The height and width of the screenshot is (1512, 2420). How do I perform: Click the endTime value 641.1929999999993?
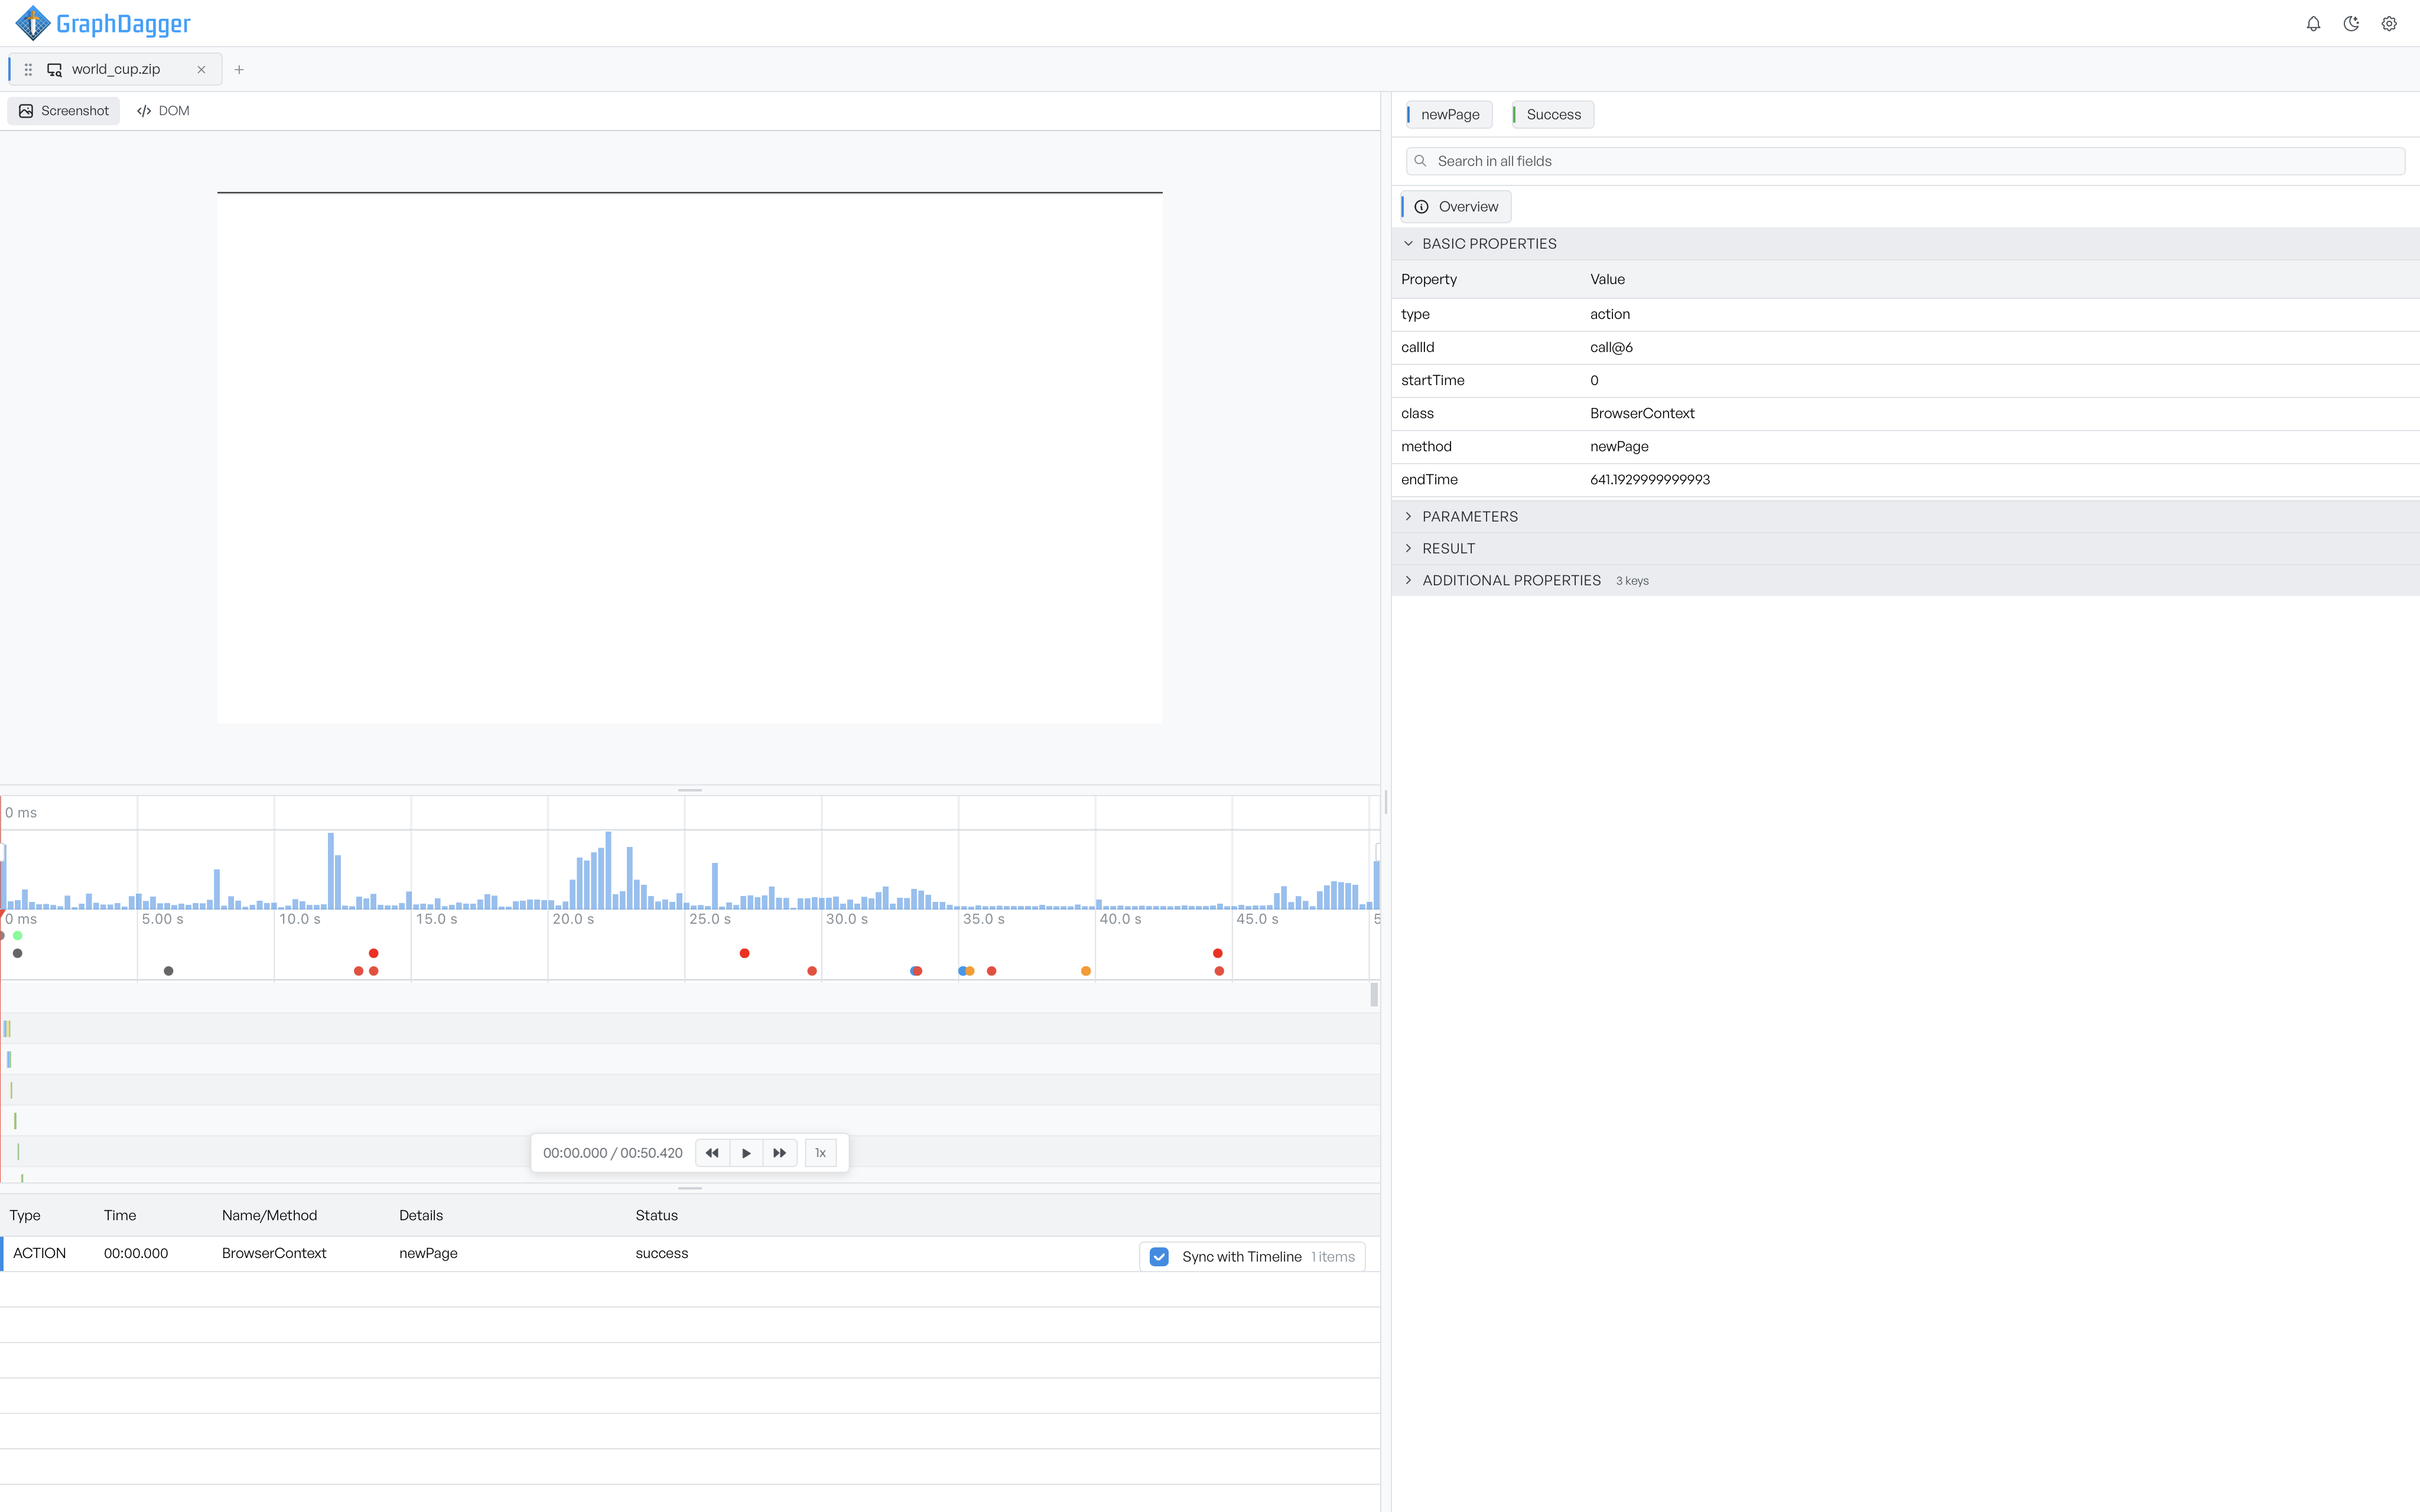[x=1650, y=480]
